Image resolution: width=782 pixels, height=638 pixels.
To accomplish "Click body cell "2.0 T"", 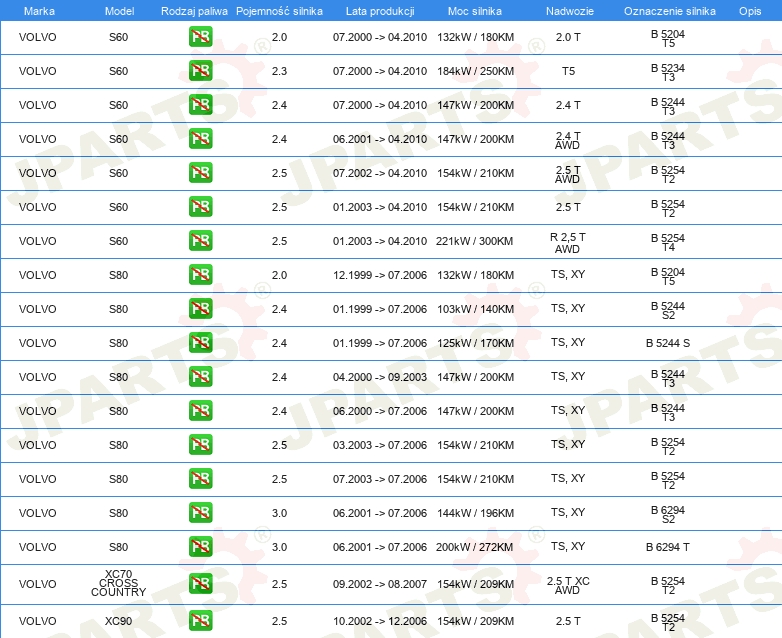I will click(x=568, y=37).
